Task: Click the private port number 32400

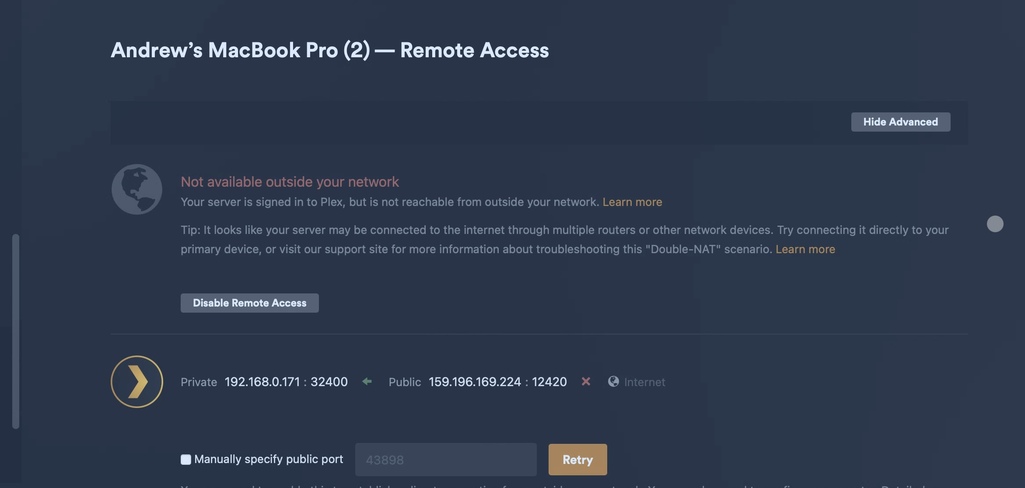Action: tap(329, 382)
